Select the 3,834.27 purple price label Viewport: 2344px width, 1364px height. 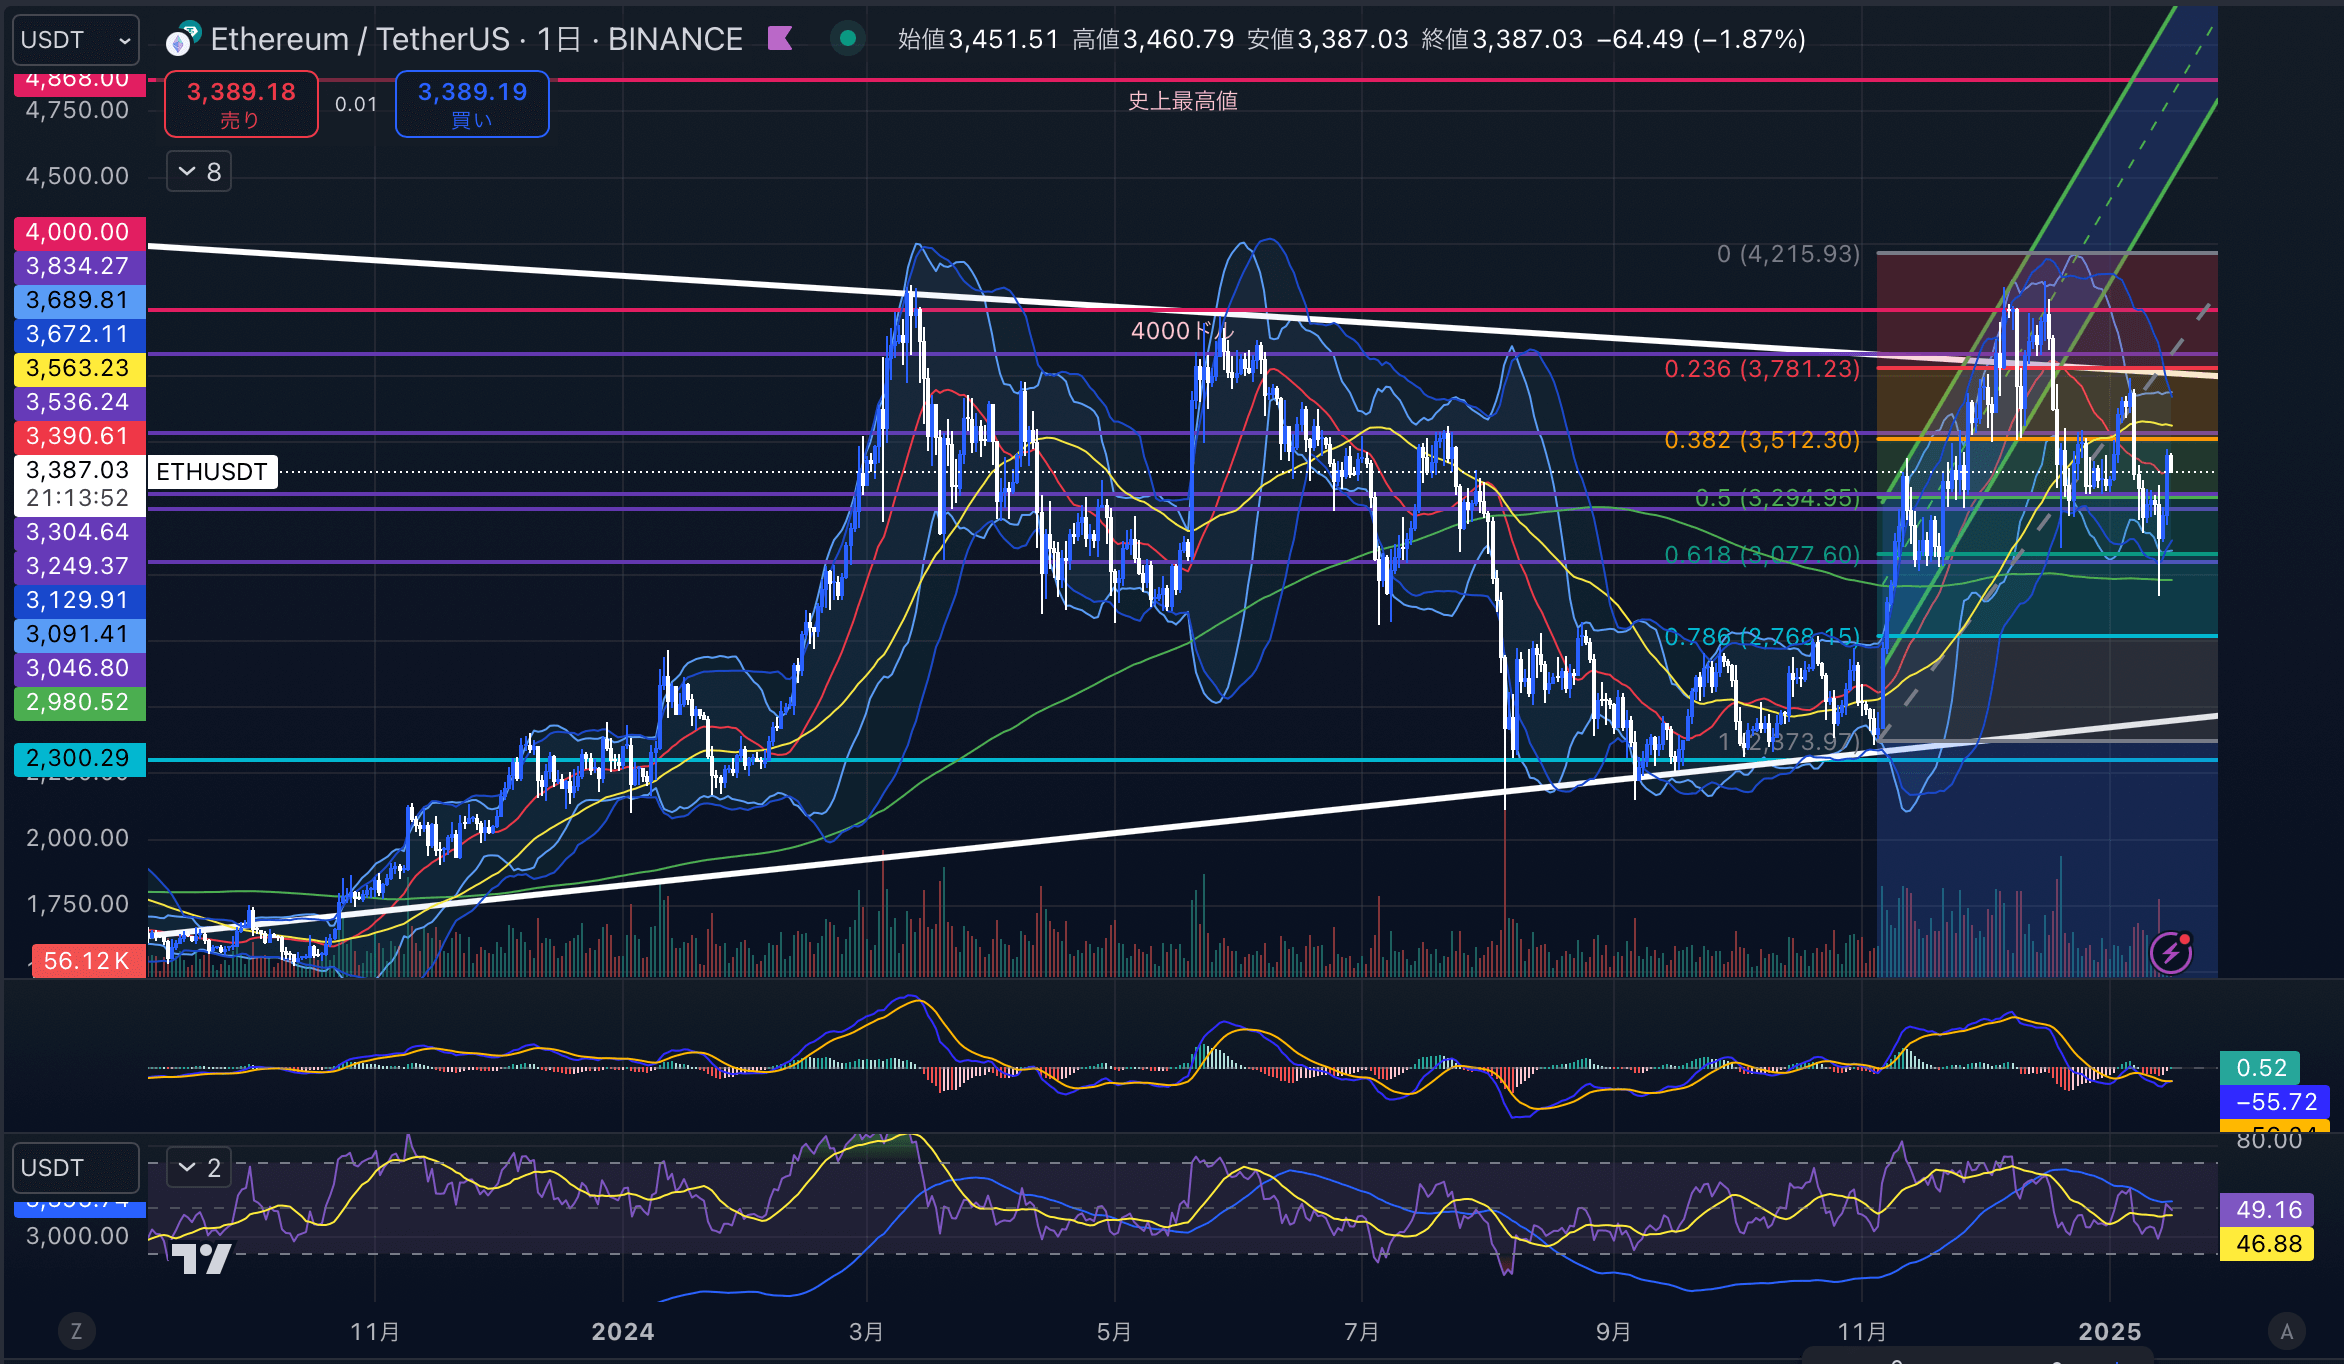(79, 266)
